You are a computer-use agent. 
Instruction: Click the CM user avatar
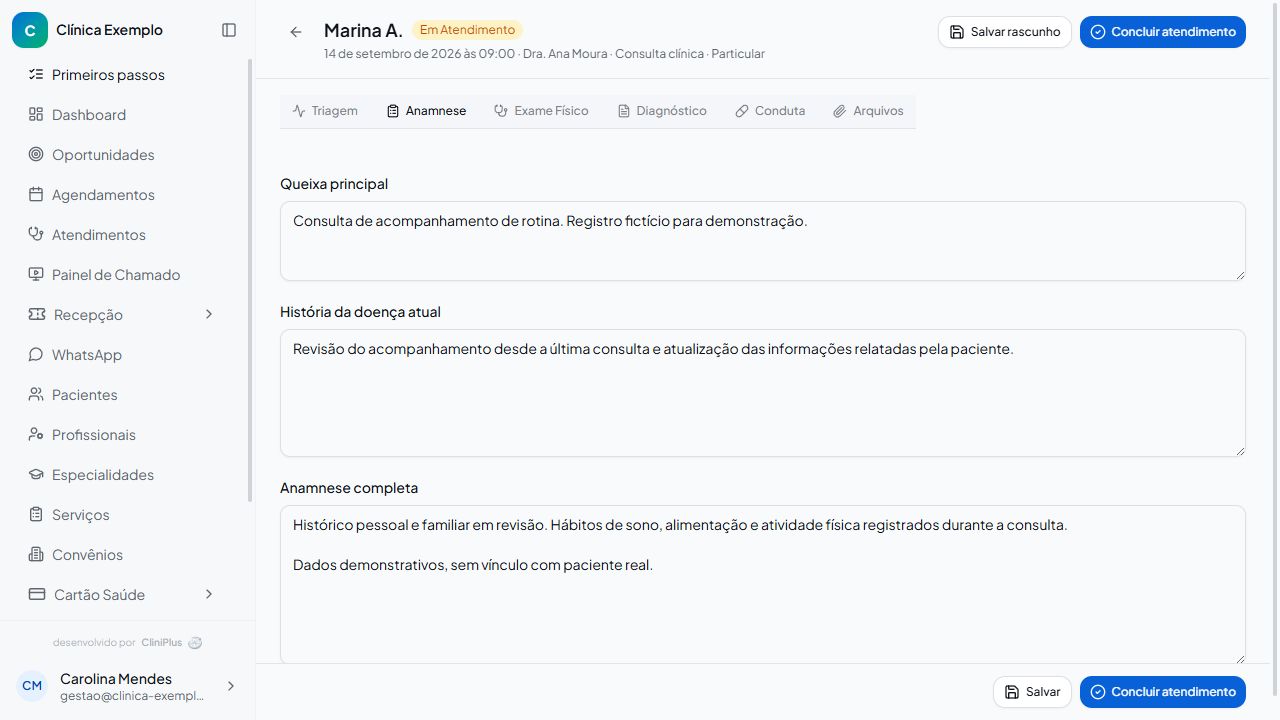[x=32, y=686]
